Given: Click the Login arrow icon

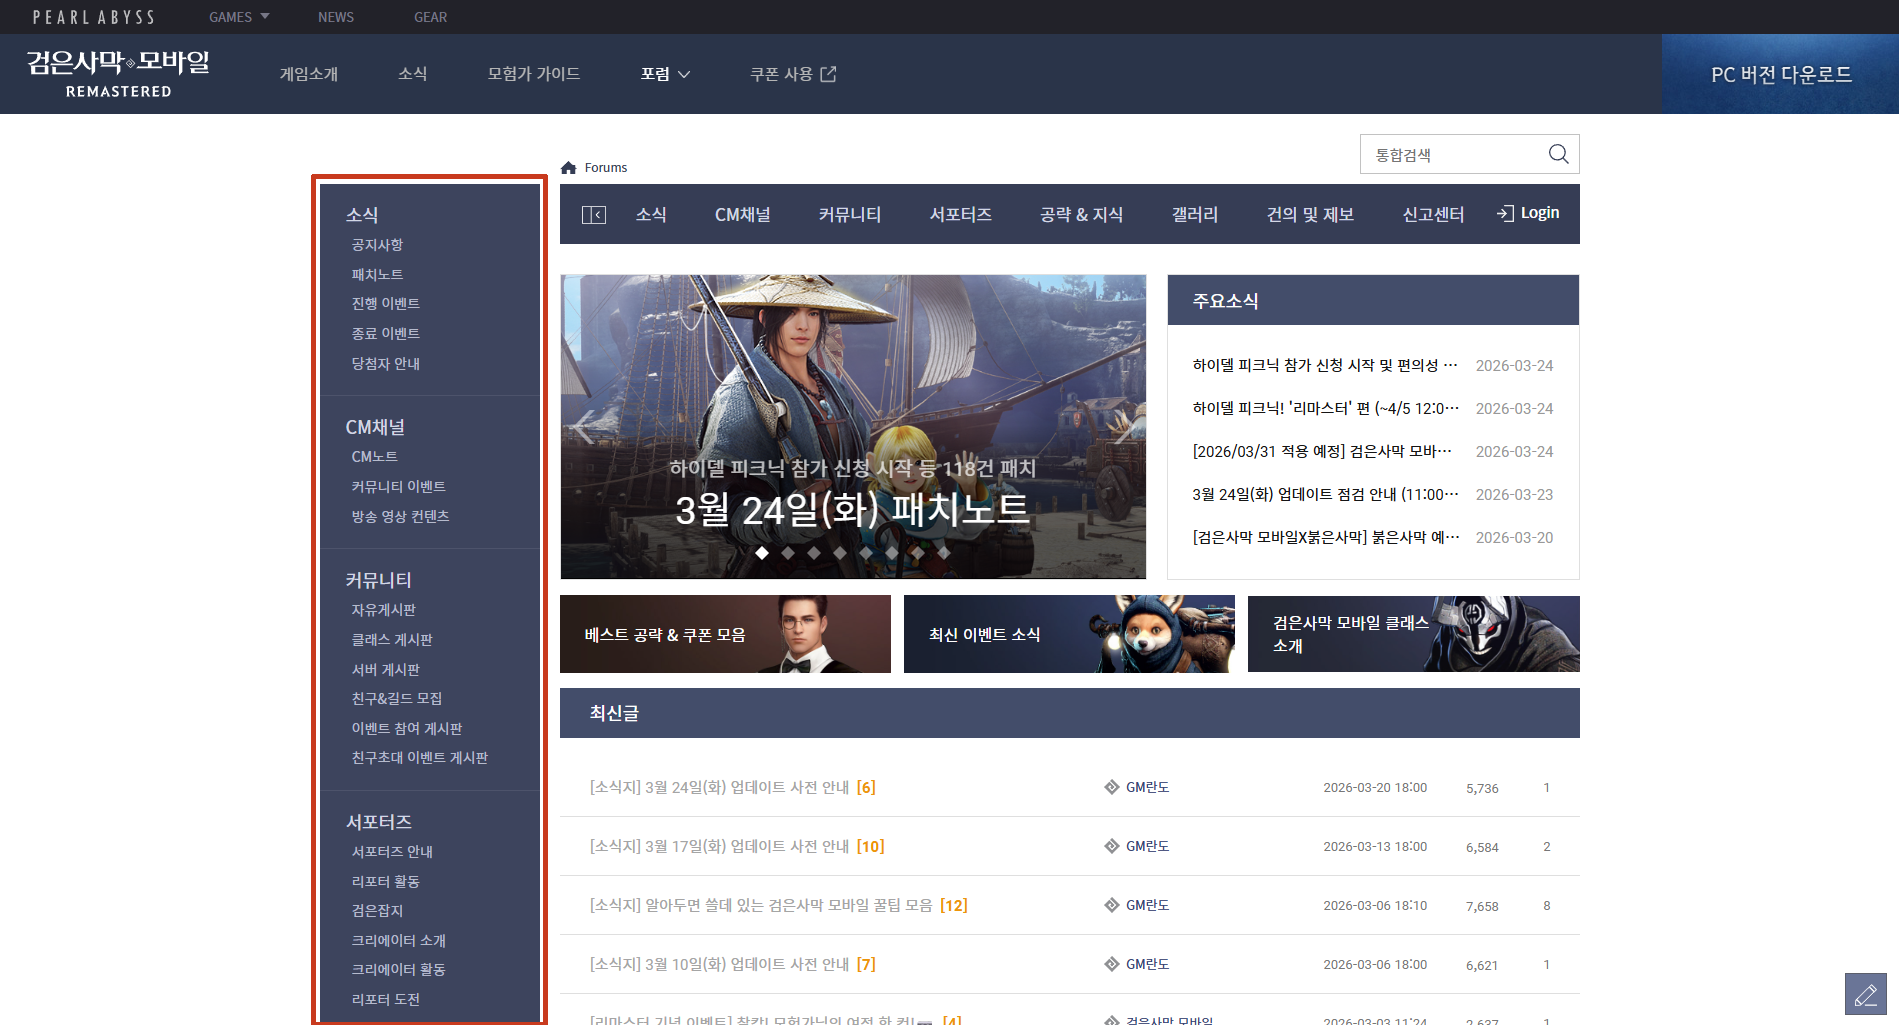Looking at the screenshot, I should pos(1505,213).
